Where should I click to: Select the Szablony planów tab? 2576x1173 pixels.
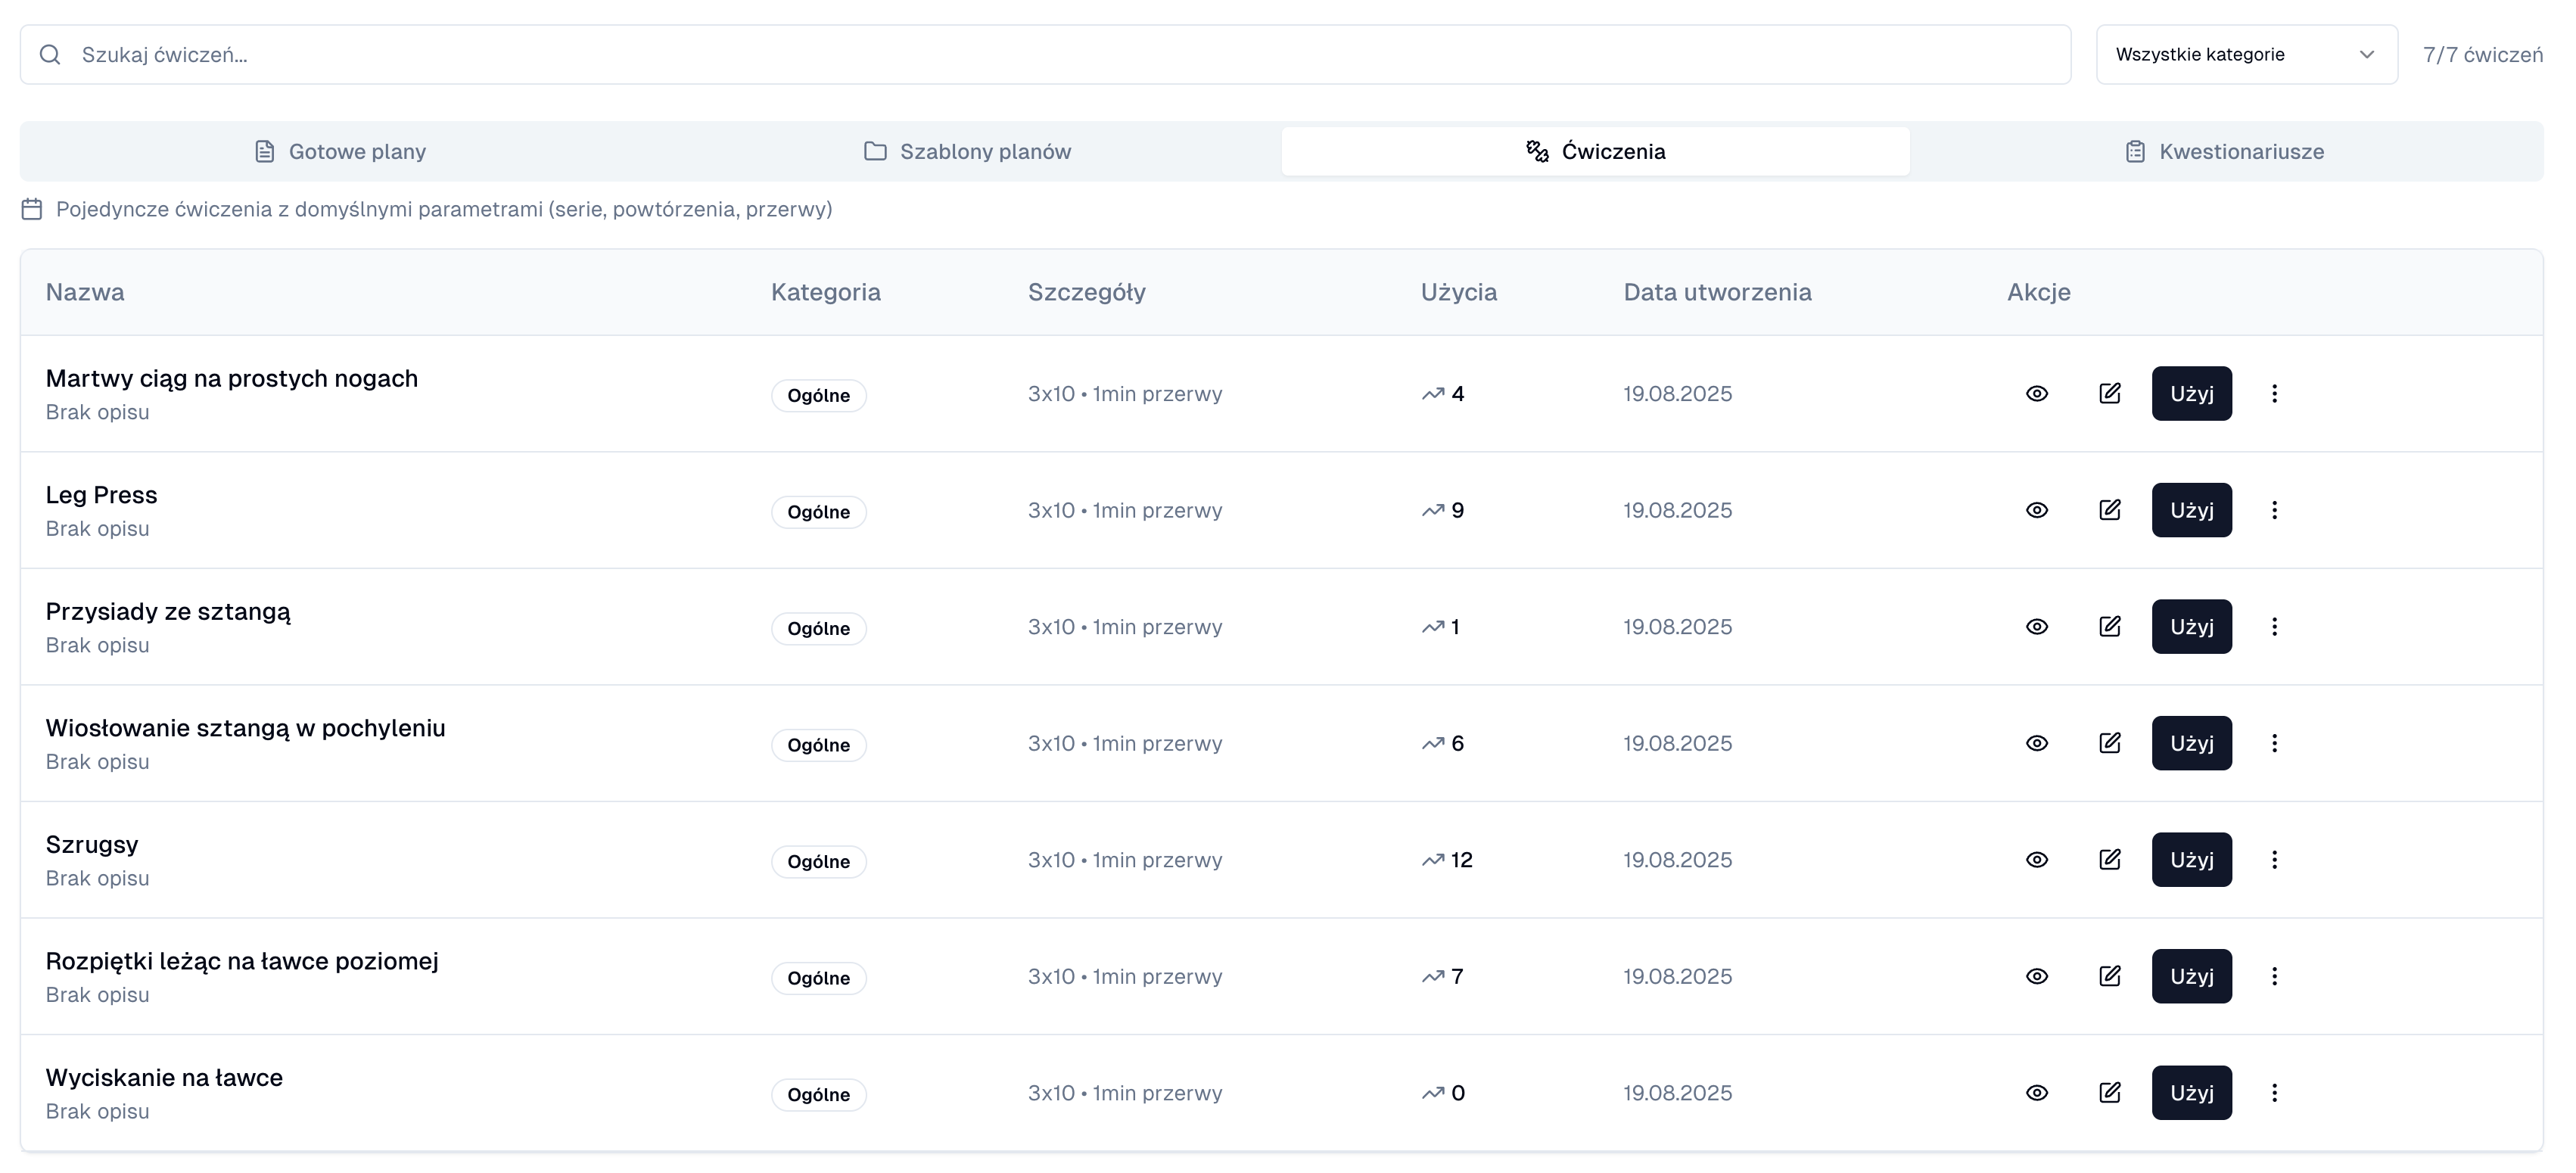pos(967,151)
